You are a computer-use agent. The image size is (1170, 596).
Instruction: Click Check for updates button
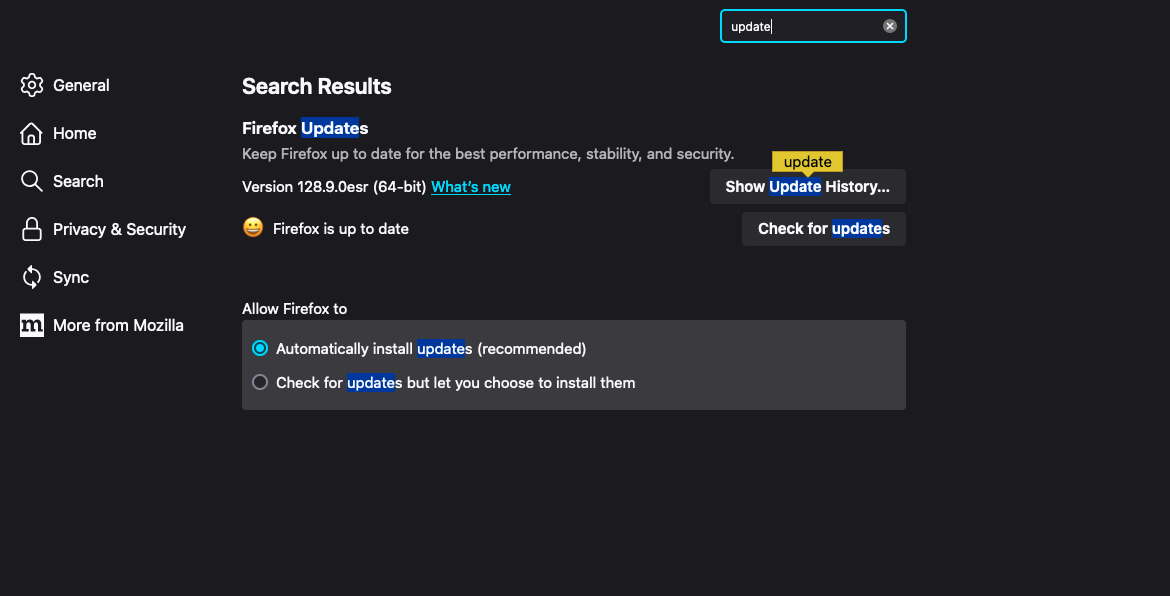[824, 229]
